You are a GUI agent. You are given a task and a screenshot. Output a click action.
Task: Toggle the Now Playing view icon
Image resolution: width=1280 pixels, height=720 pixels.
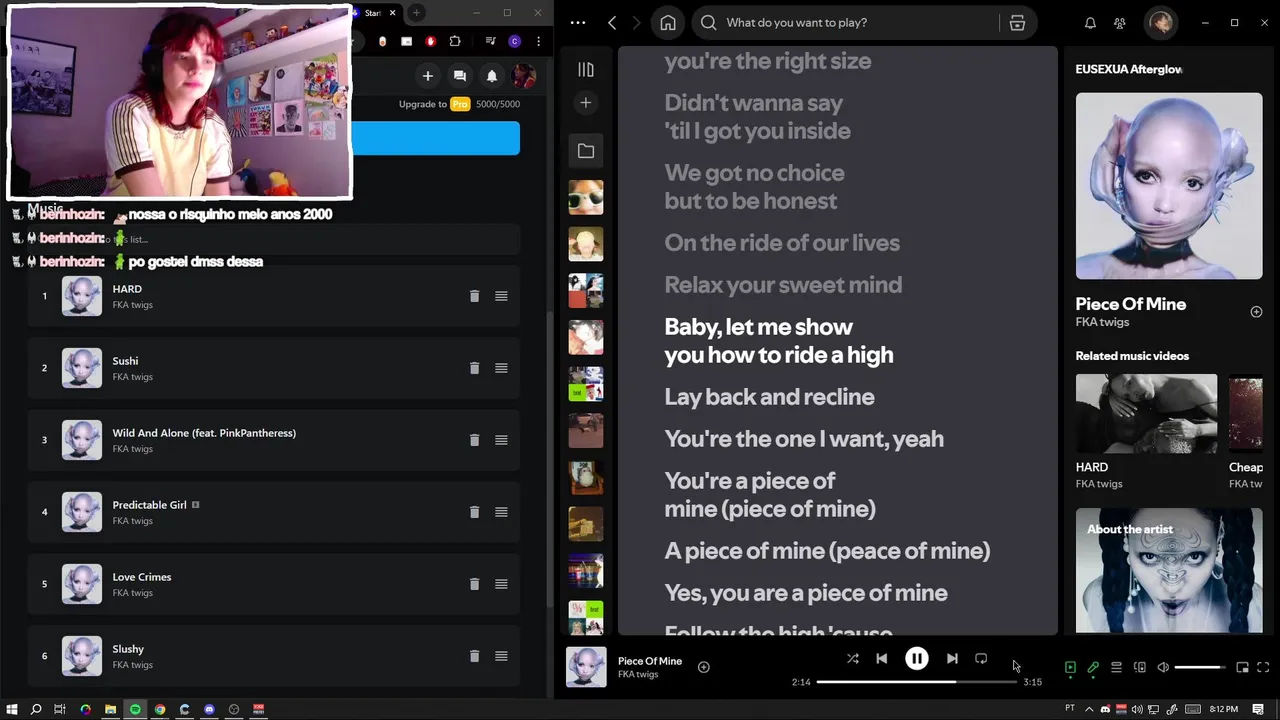click(x=1070, y=667)
